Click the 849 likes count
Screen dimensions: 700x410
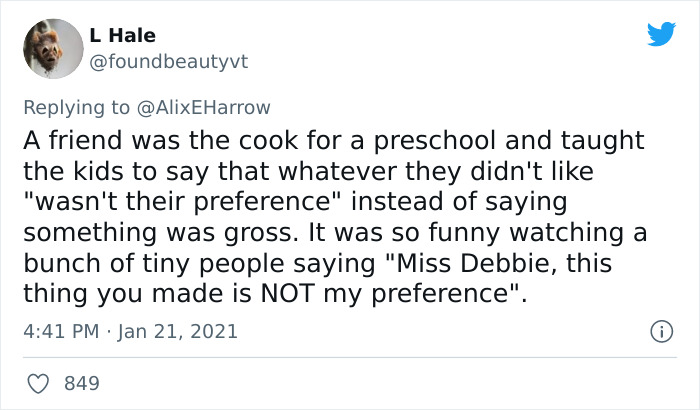[81, 383]
